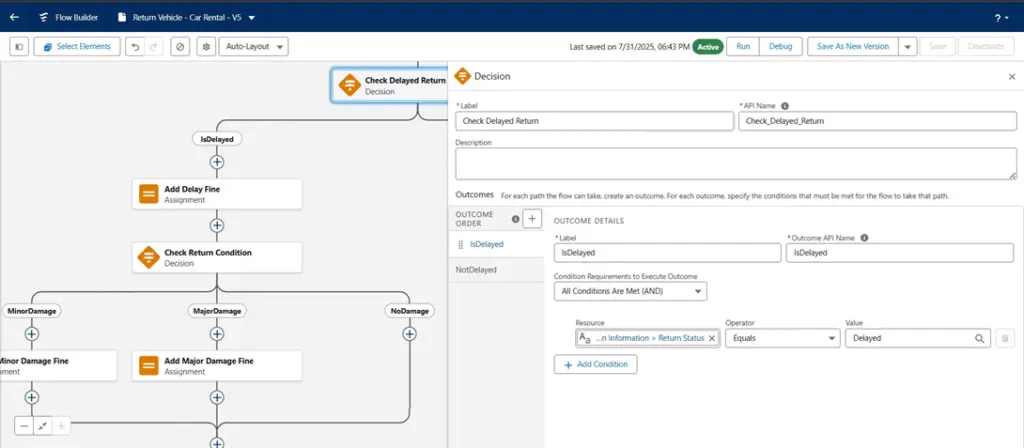
Task: Select the Check Return Condition decision icon
Action: pyautogui.click(x=149, y=257)
